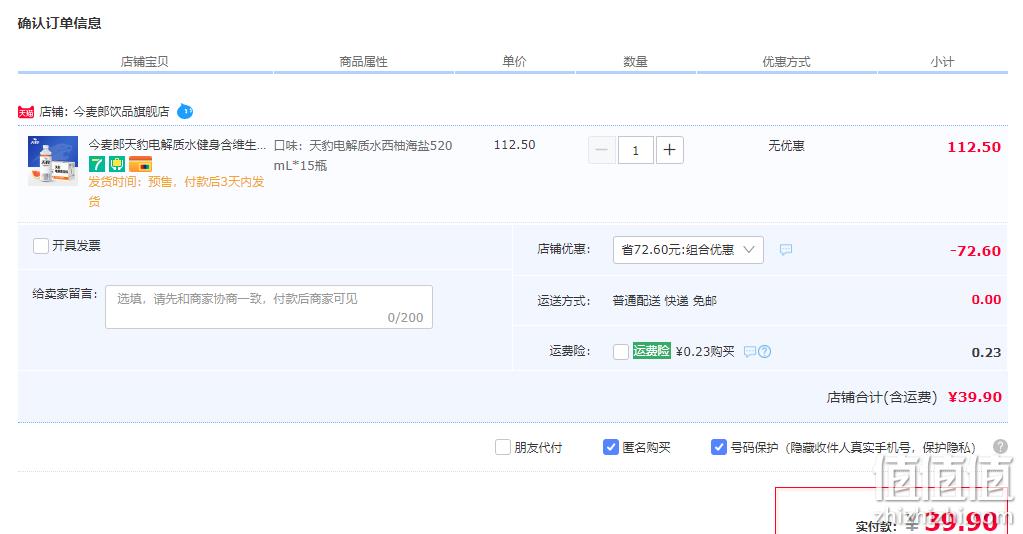Click 普通配送 快递 免邮 shipping text

pos(664,300)
